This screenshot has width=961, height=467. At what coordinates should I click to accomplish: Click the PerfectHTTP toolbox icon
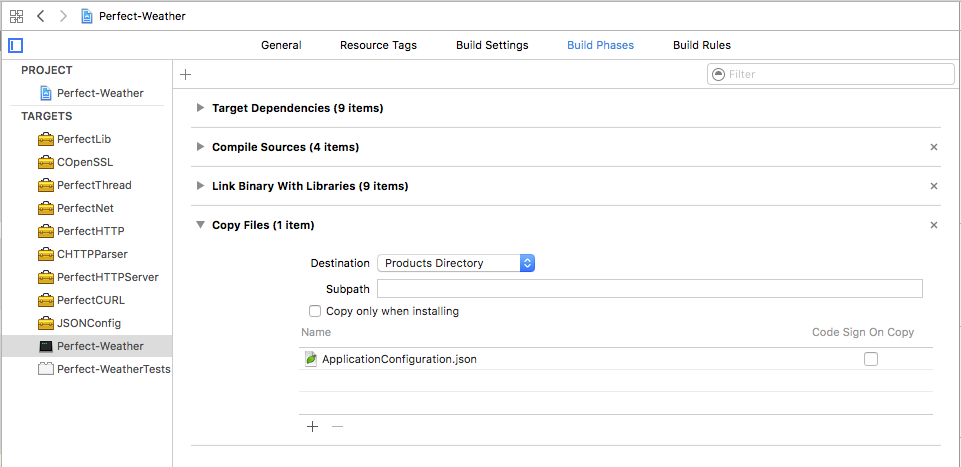46,232
